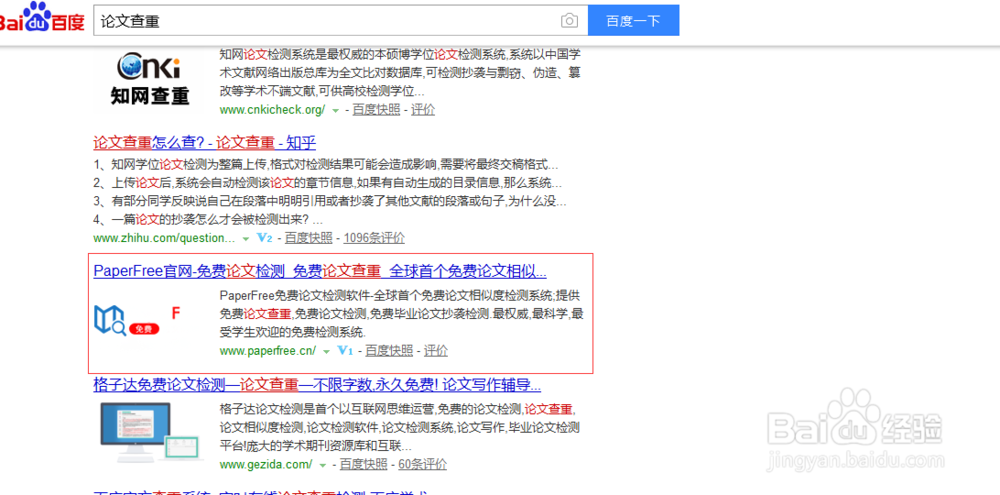Open PaperFree官网 result title
Screen dimensions: 1000x495
point(320,271)
